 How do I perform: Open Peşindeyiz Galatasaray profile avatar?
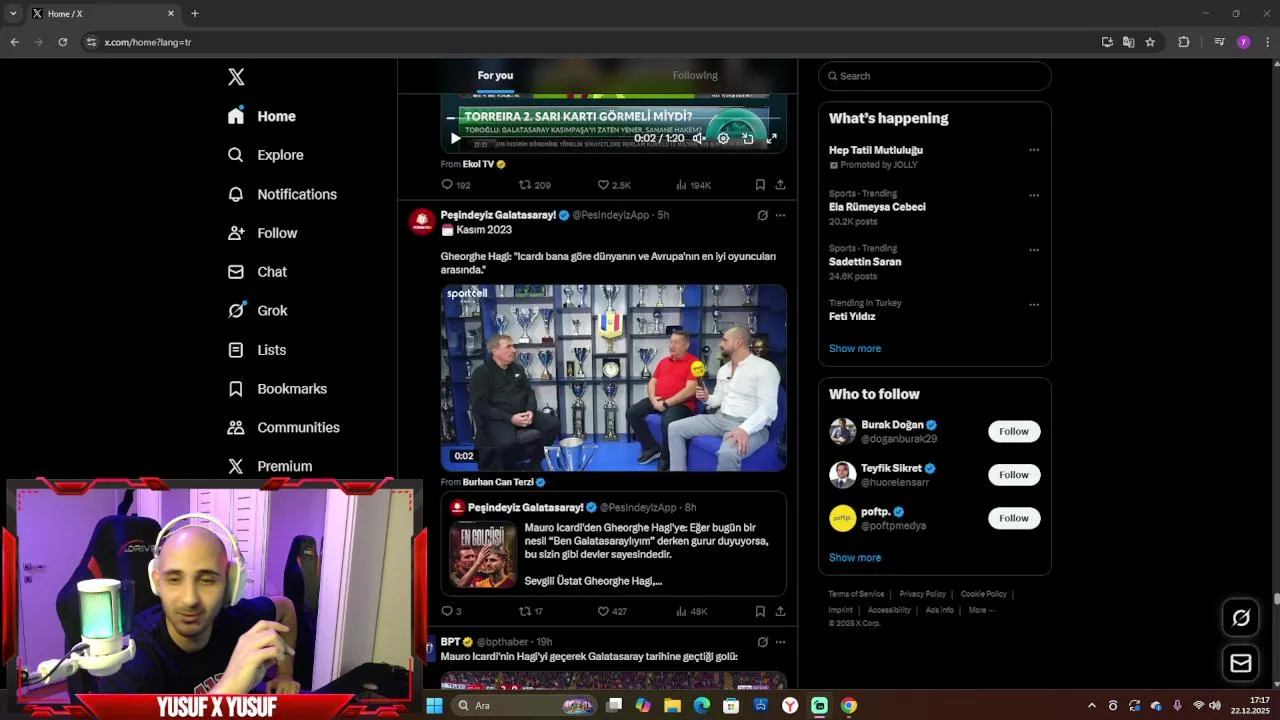coord(422,222)
